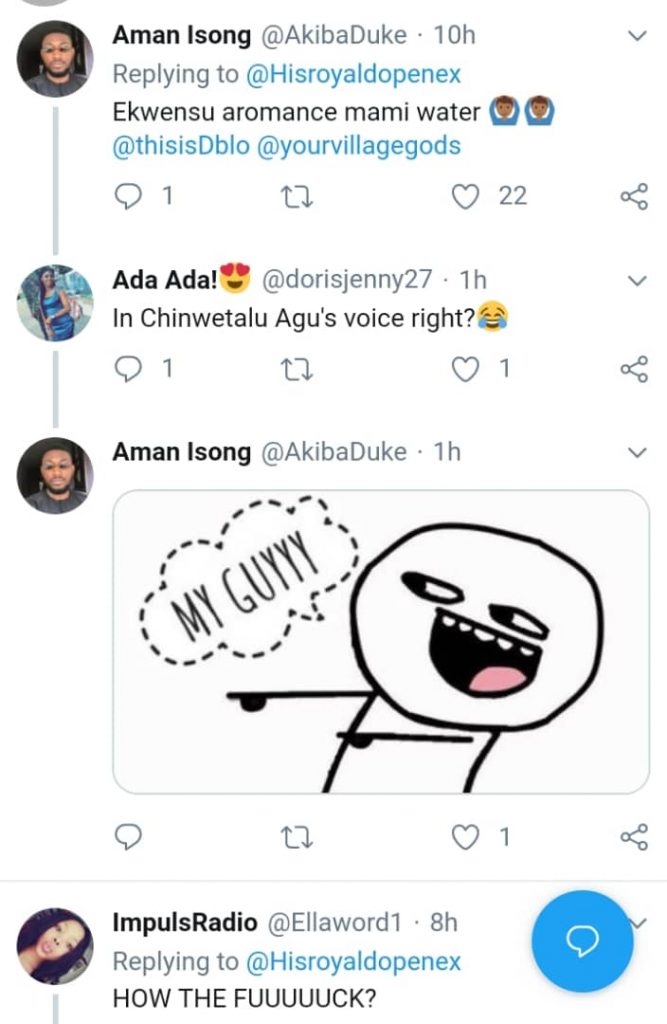View ImpulsRadio's profile picture
This screenshot has width=667, height=1024.
pyautogui.click(x=55, y=945)
